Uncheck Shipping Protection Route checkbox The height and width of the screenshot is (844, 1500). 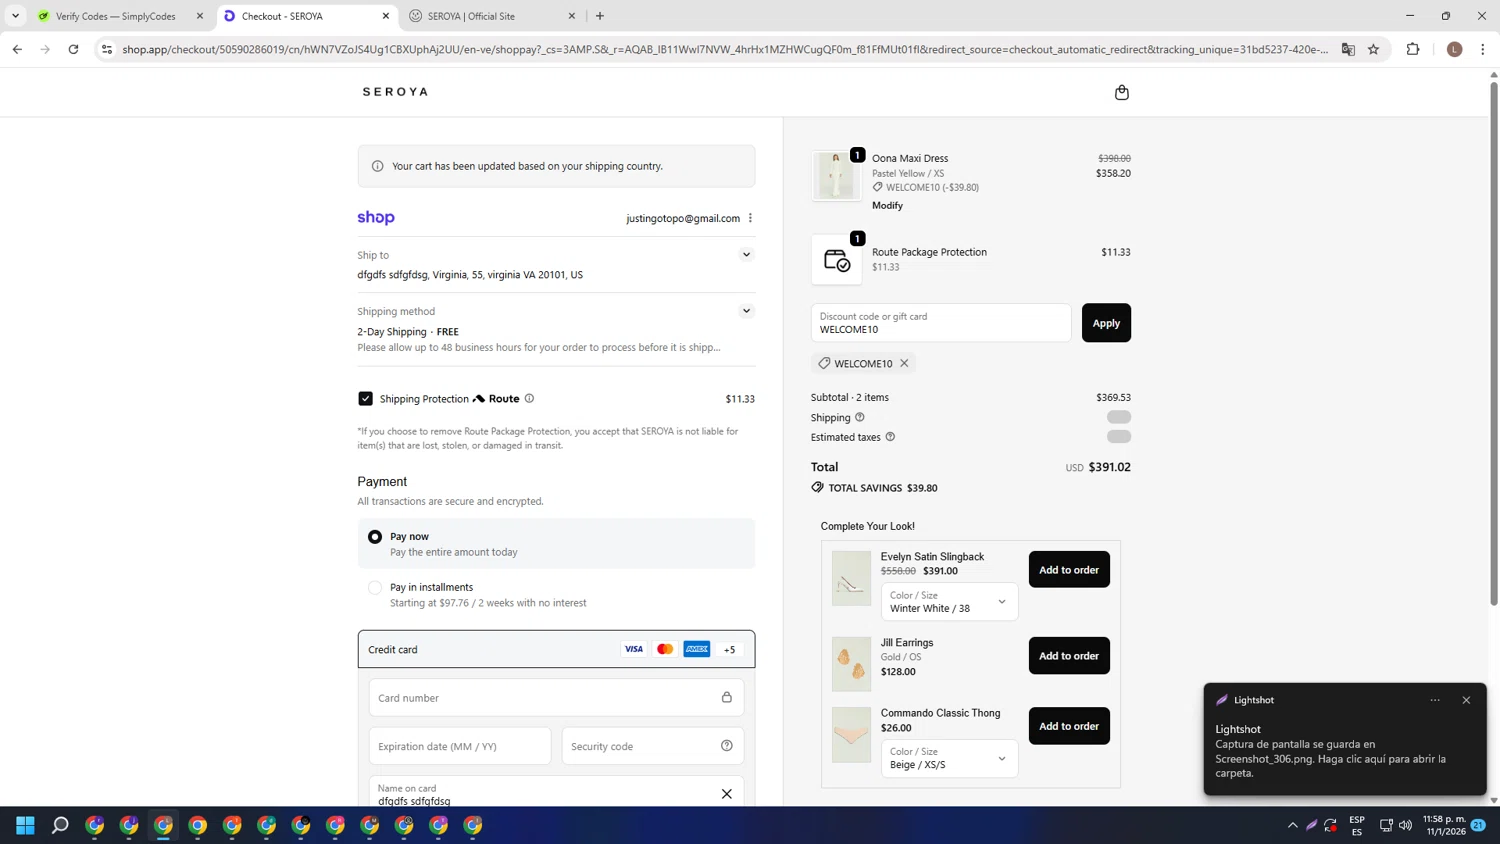[365, 398]
